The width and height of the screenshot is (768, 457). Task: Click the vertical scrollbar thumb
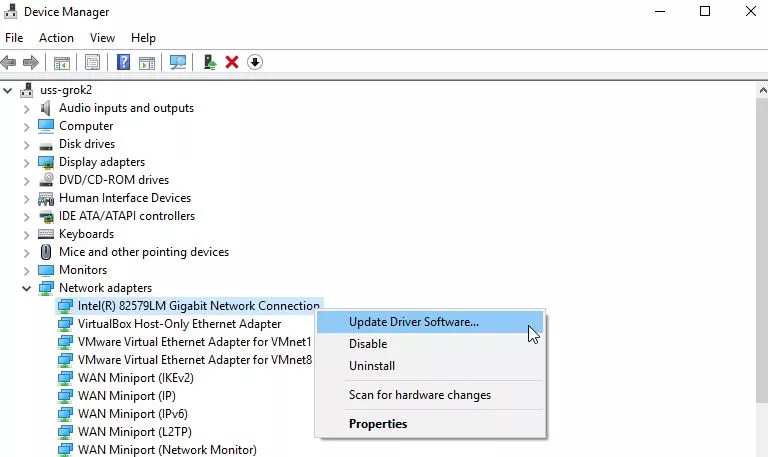[x=762, y=250]
